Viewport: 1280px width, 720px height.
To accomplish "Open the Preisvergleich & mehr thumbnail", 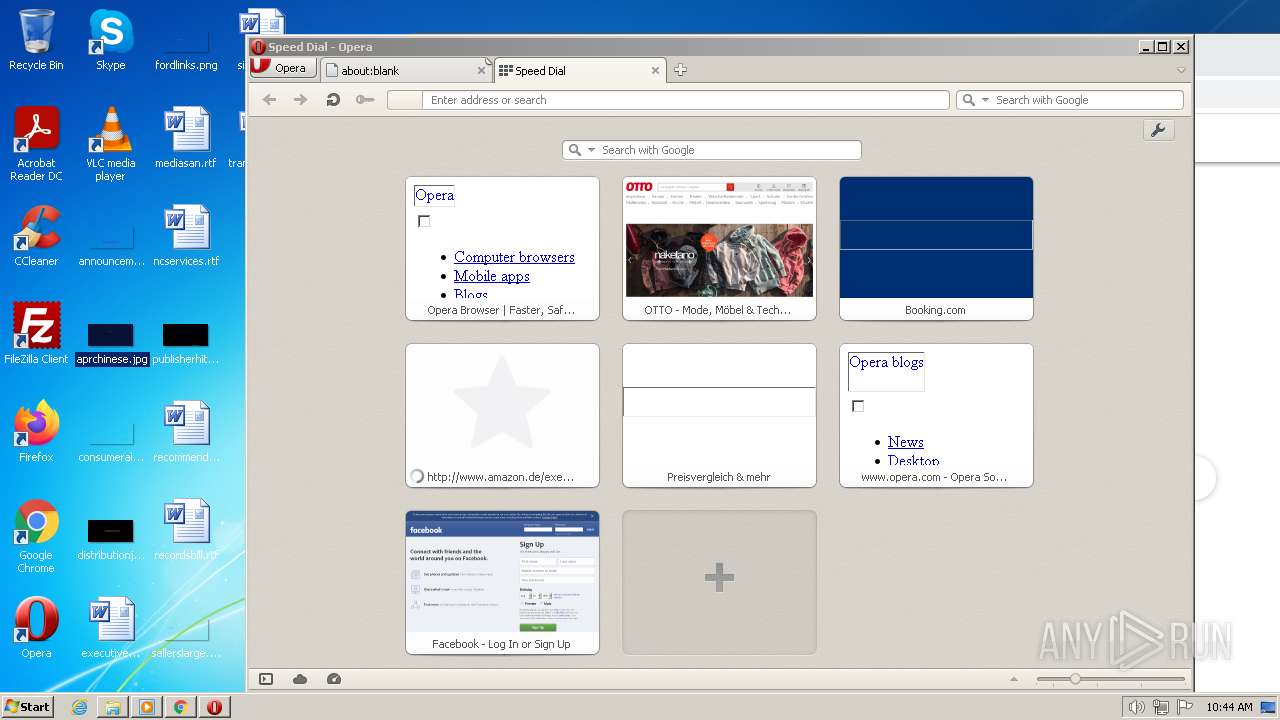I will 719,415.
